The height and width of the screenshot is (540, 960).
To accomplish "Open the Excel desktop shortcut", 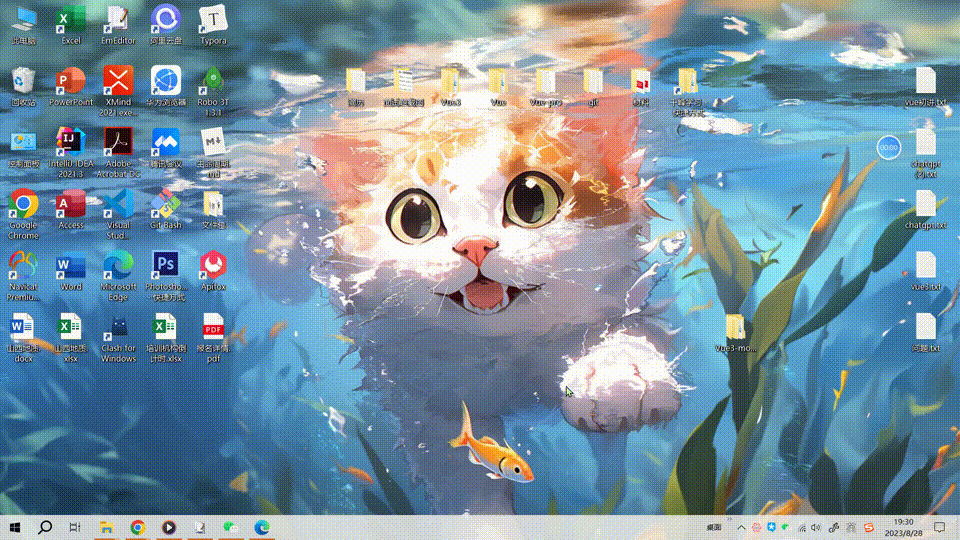I will [71, 24].
